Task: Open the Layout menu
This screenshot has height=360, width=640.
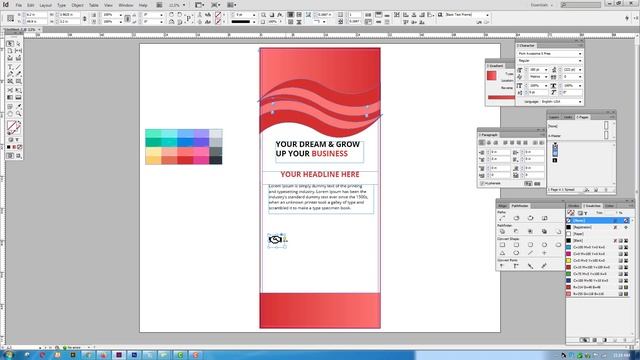Action: point(45,5)
